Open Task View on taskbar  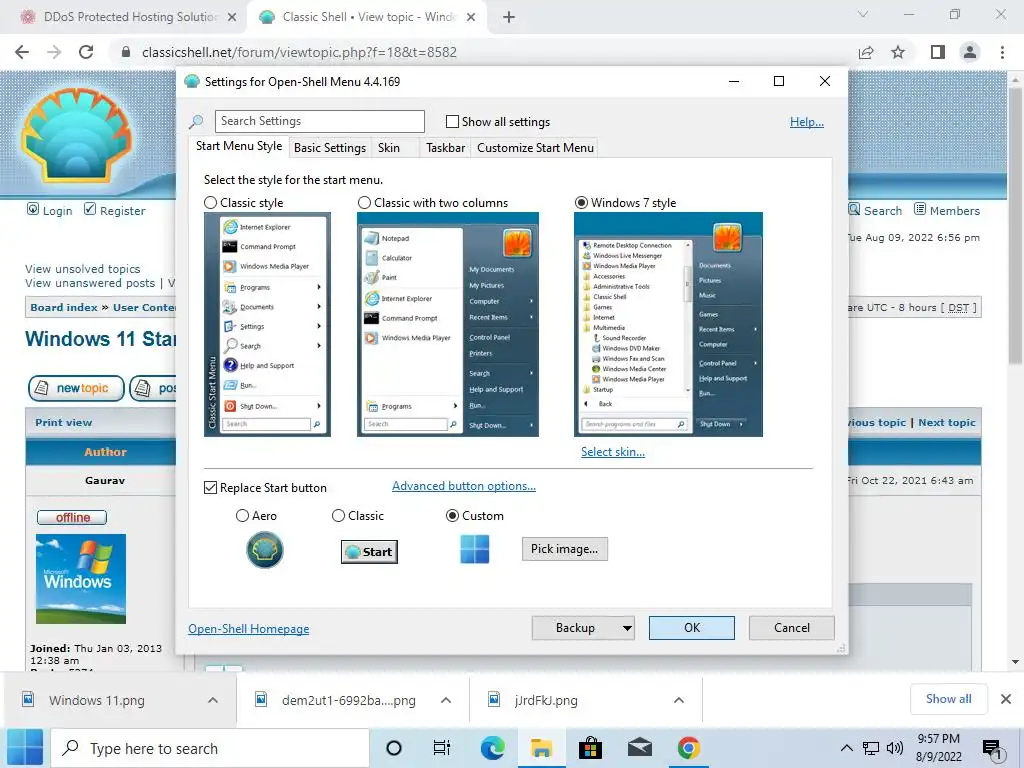pyautogui.click(x=442, y=748)
